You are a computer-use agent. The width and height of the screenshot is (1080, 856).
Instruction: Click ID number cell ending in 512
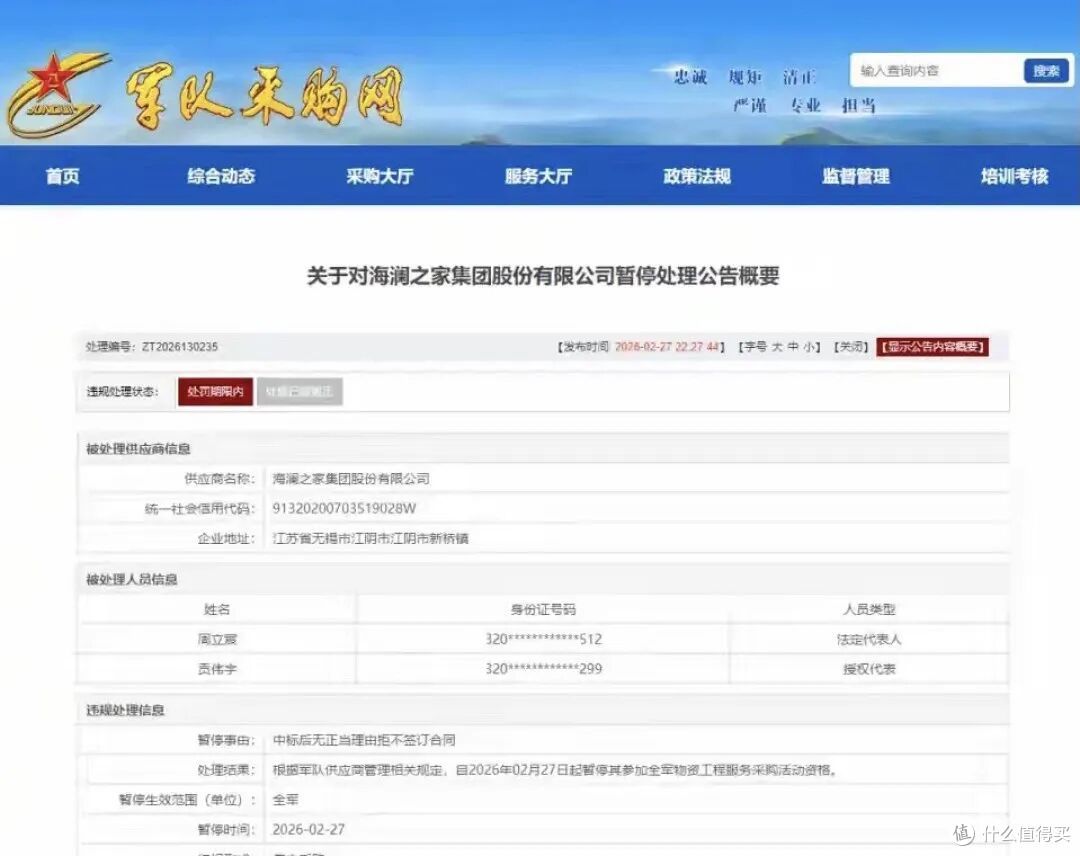543,639
